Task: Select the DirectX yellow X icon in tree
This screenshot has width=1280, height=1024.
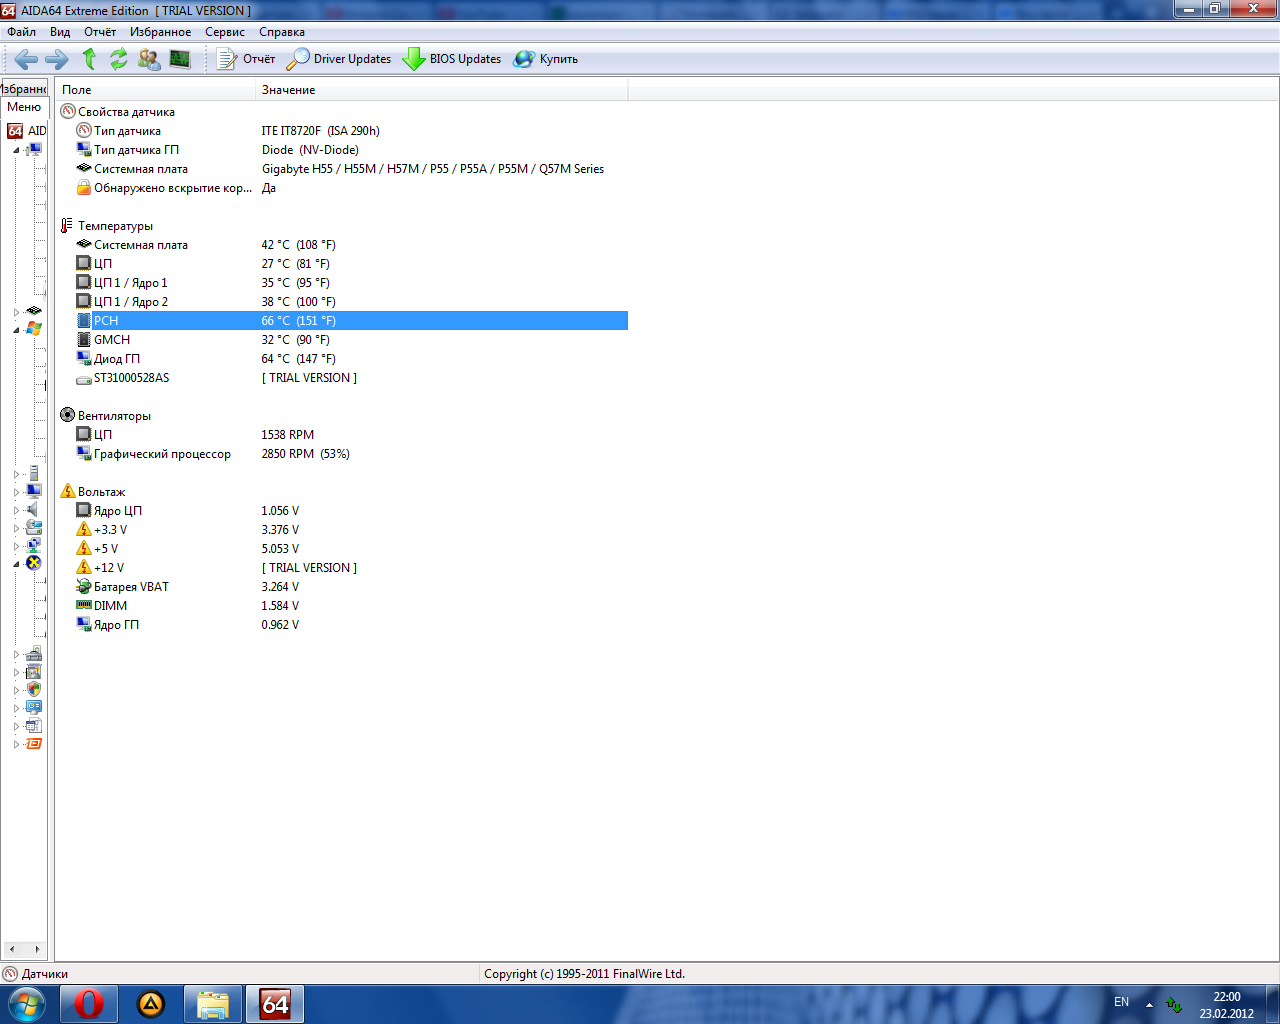Action: pos(34,563)
